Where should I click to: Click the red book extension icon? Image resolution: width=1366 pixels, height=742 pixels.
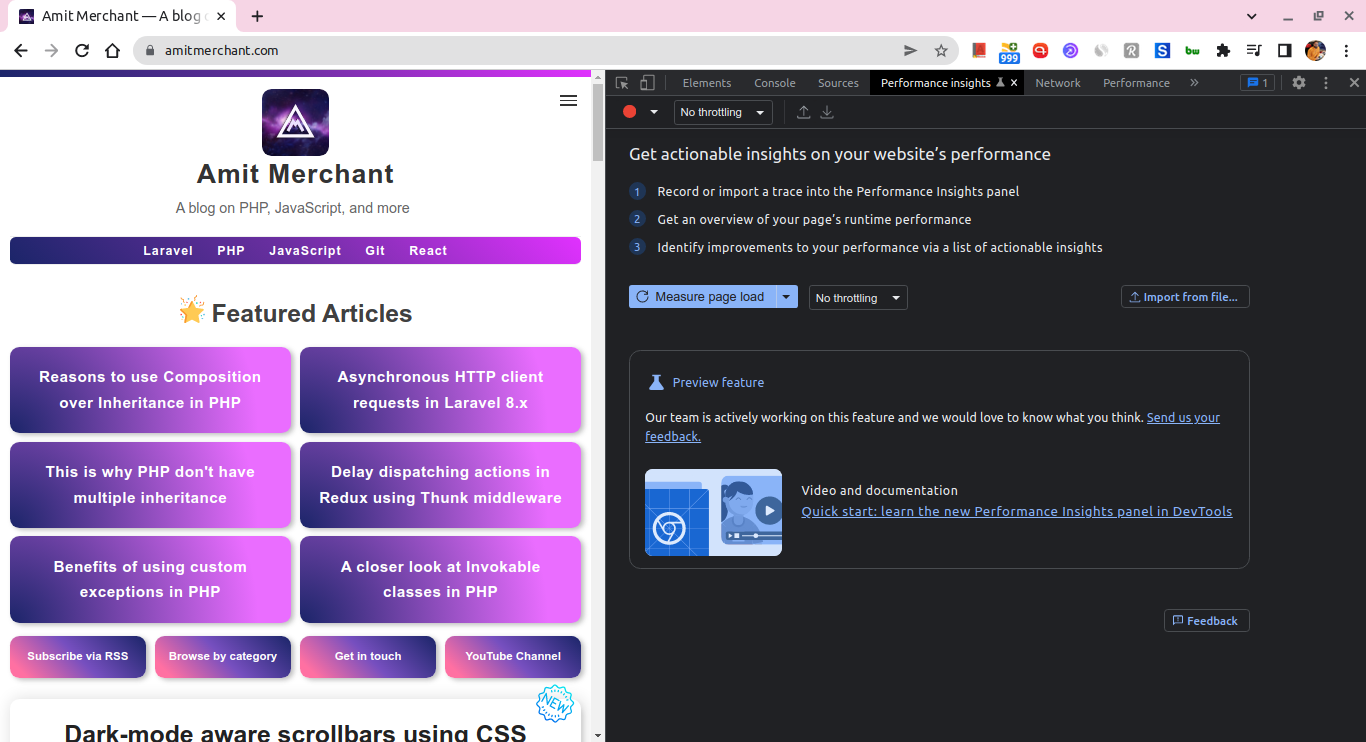click(979, 50)
